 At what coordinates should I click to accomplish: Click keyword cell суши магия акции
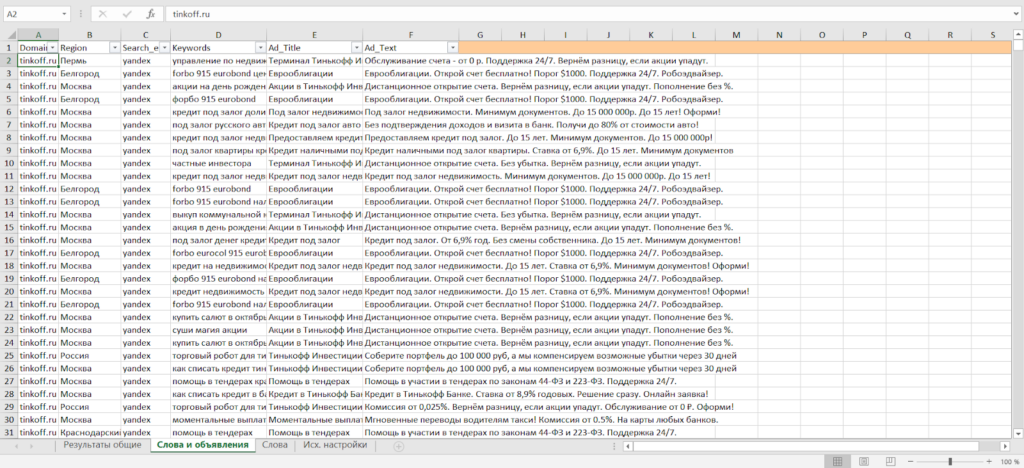click(x=218, y=330)
